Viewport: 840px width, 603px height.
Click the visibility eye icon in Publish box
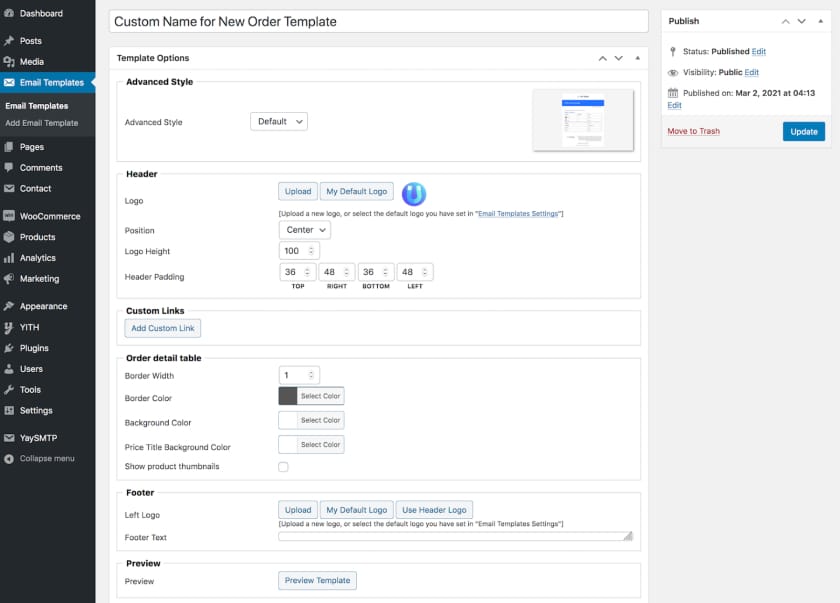(x=673, y=72)
